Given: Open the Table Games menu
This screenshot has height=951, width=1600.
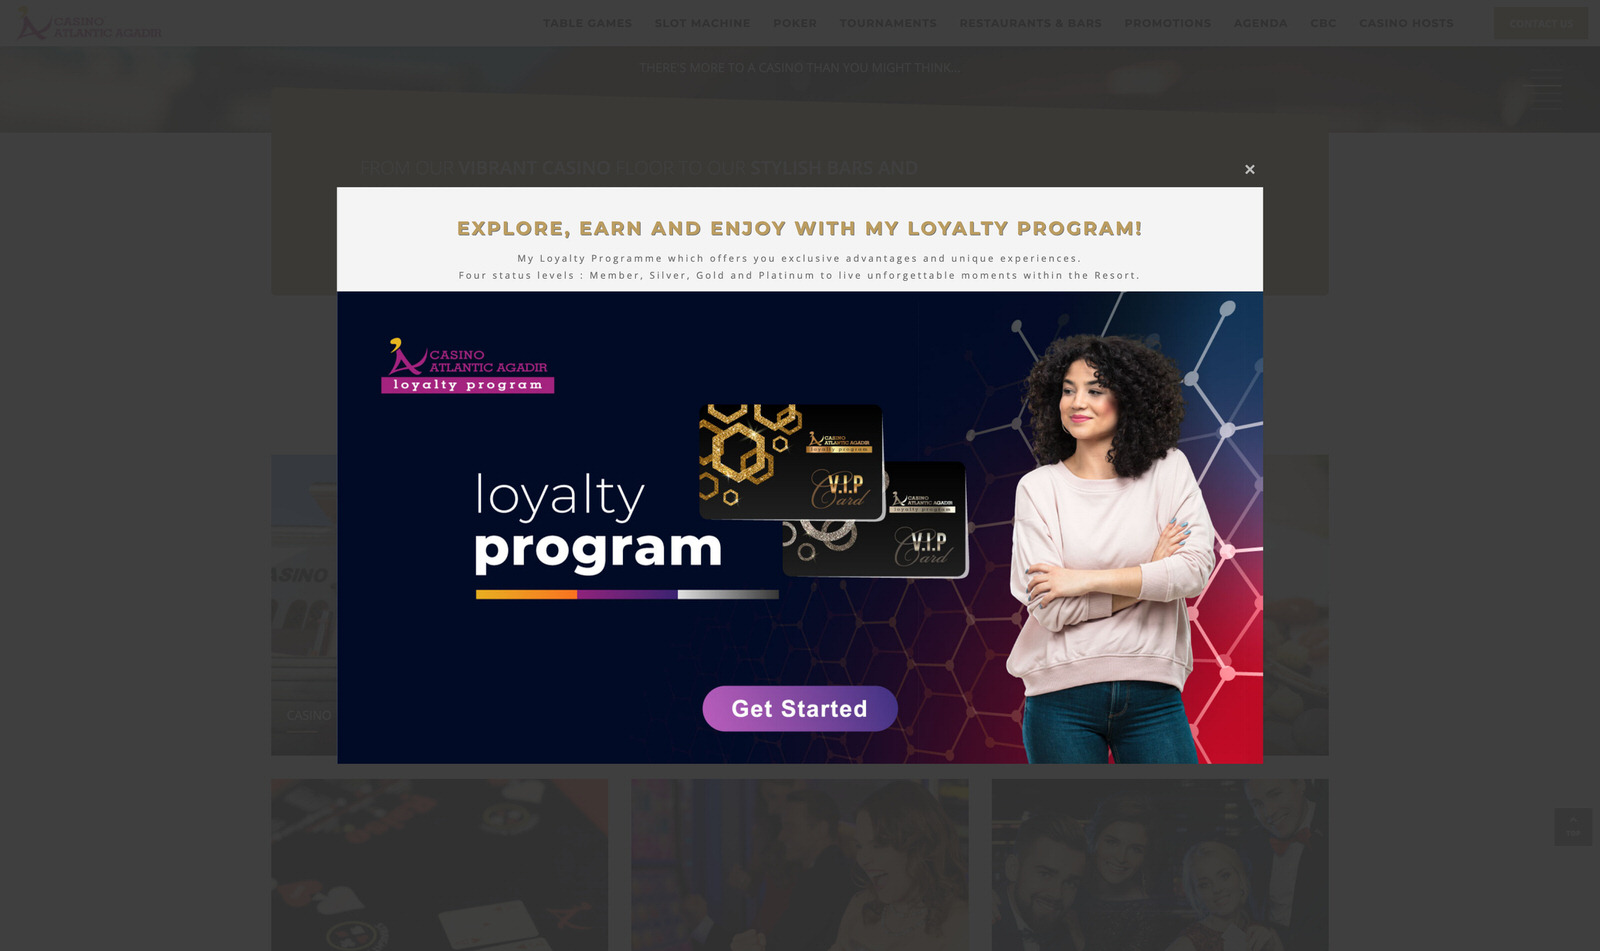Looking at the screenshot, I should click(587, 23).
